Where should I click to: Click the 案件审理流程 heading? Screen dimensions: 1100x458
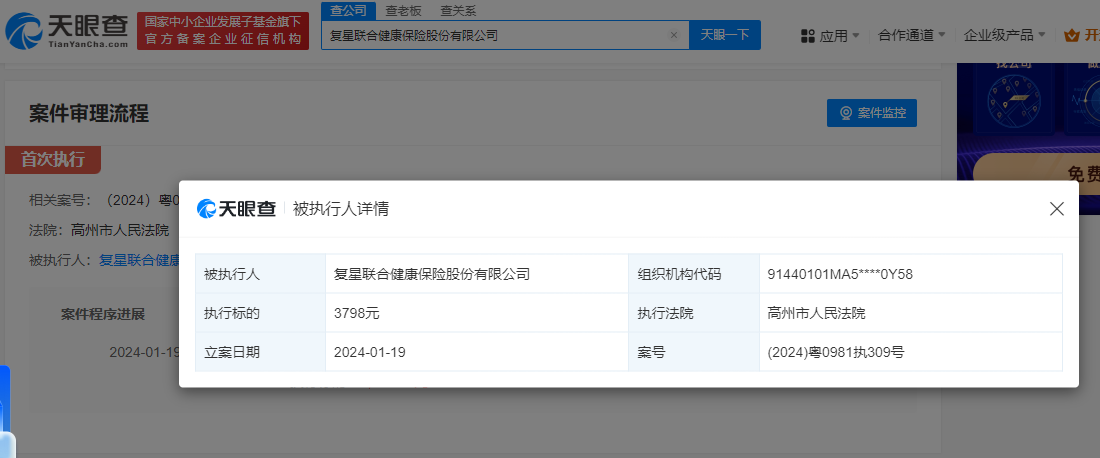[x=89, y=114]
